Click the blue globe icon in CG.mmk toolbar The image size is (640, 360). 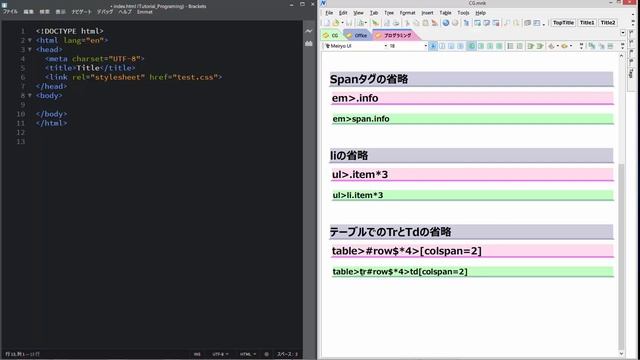point(446,23)
